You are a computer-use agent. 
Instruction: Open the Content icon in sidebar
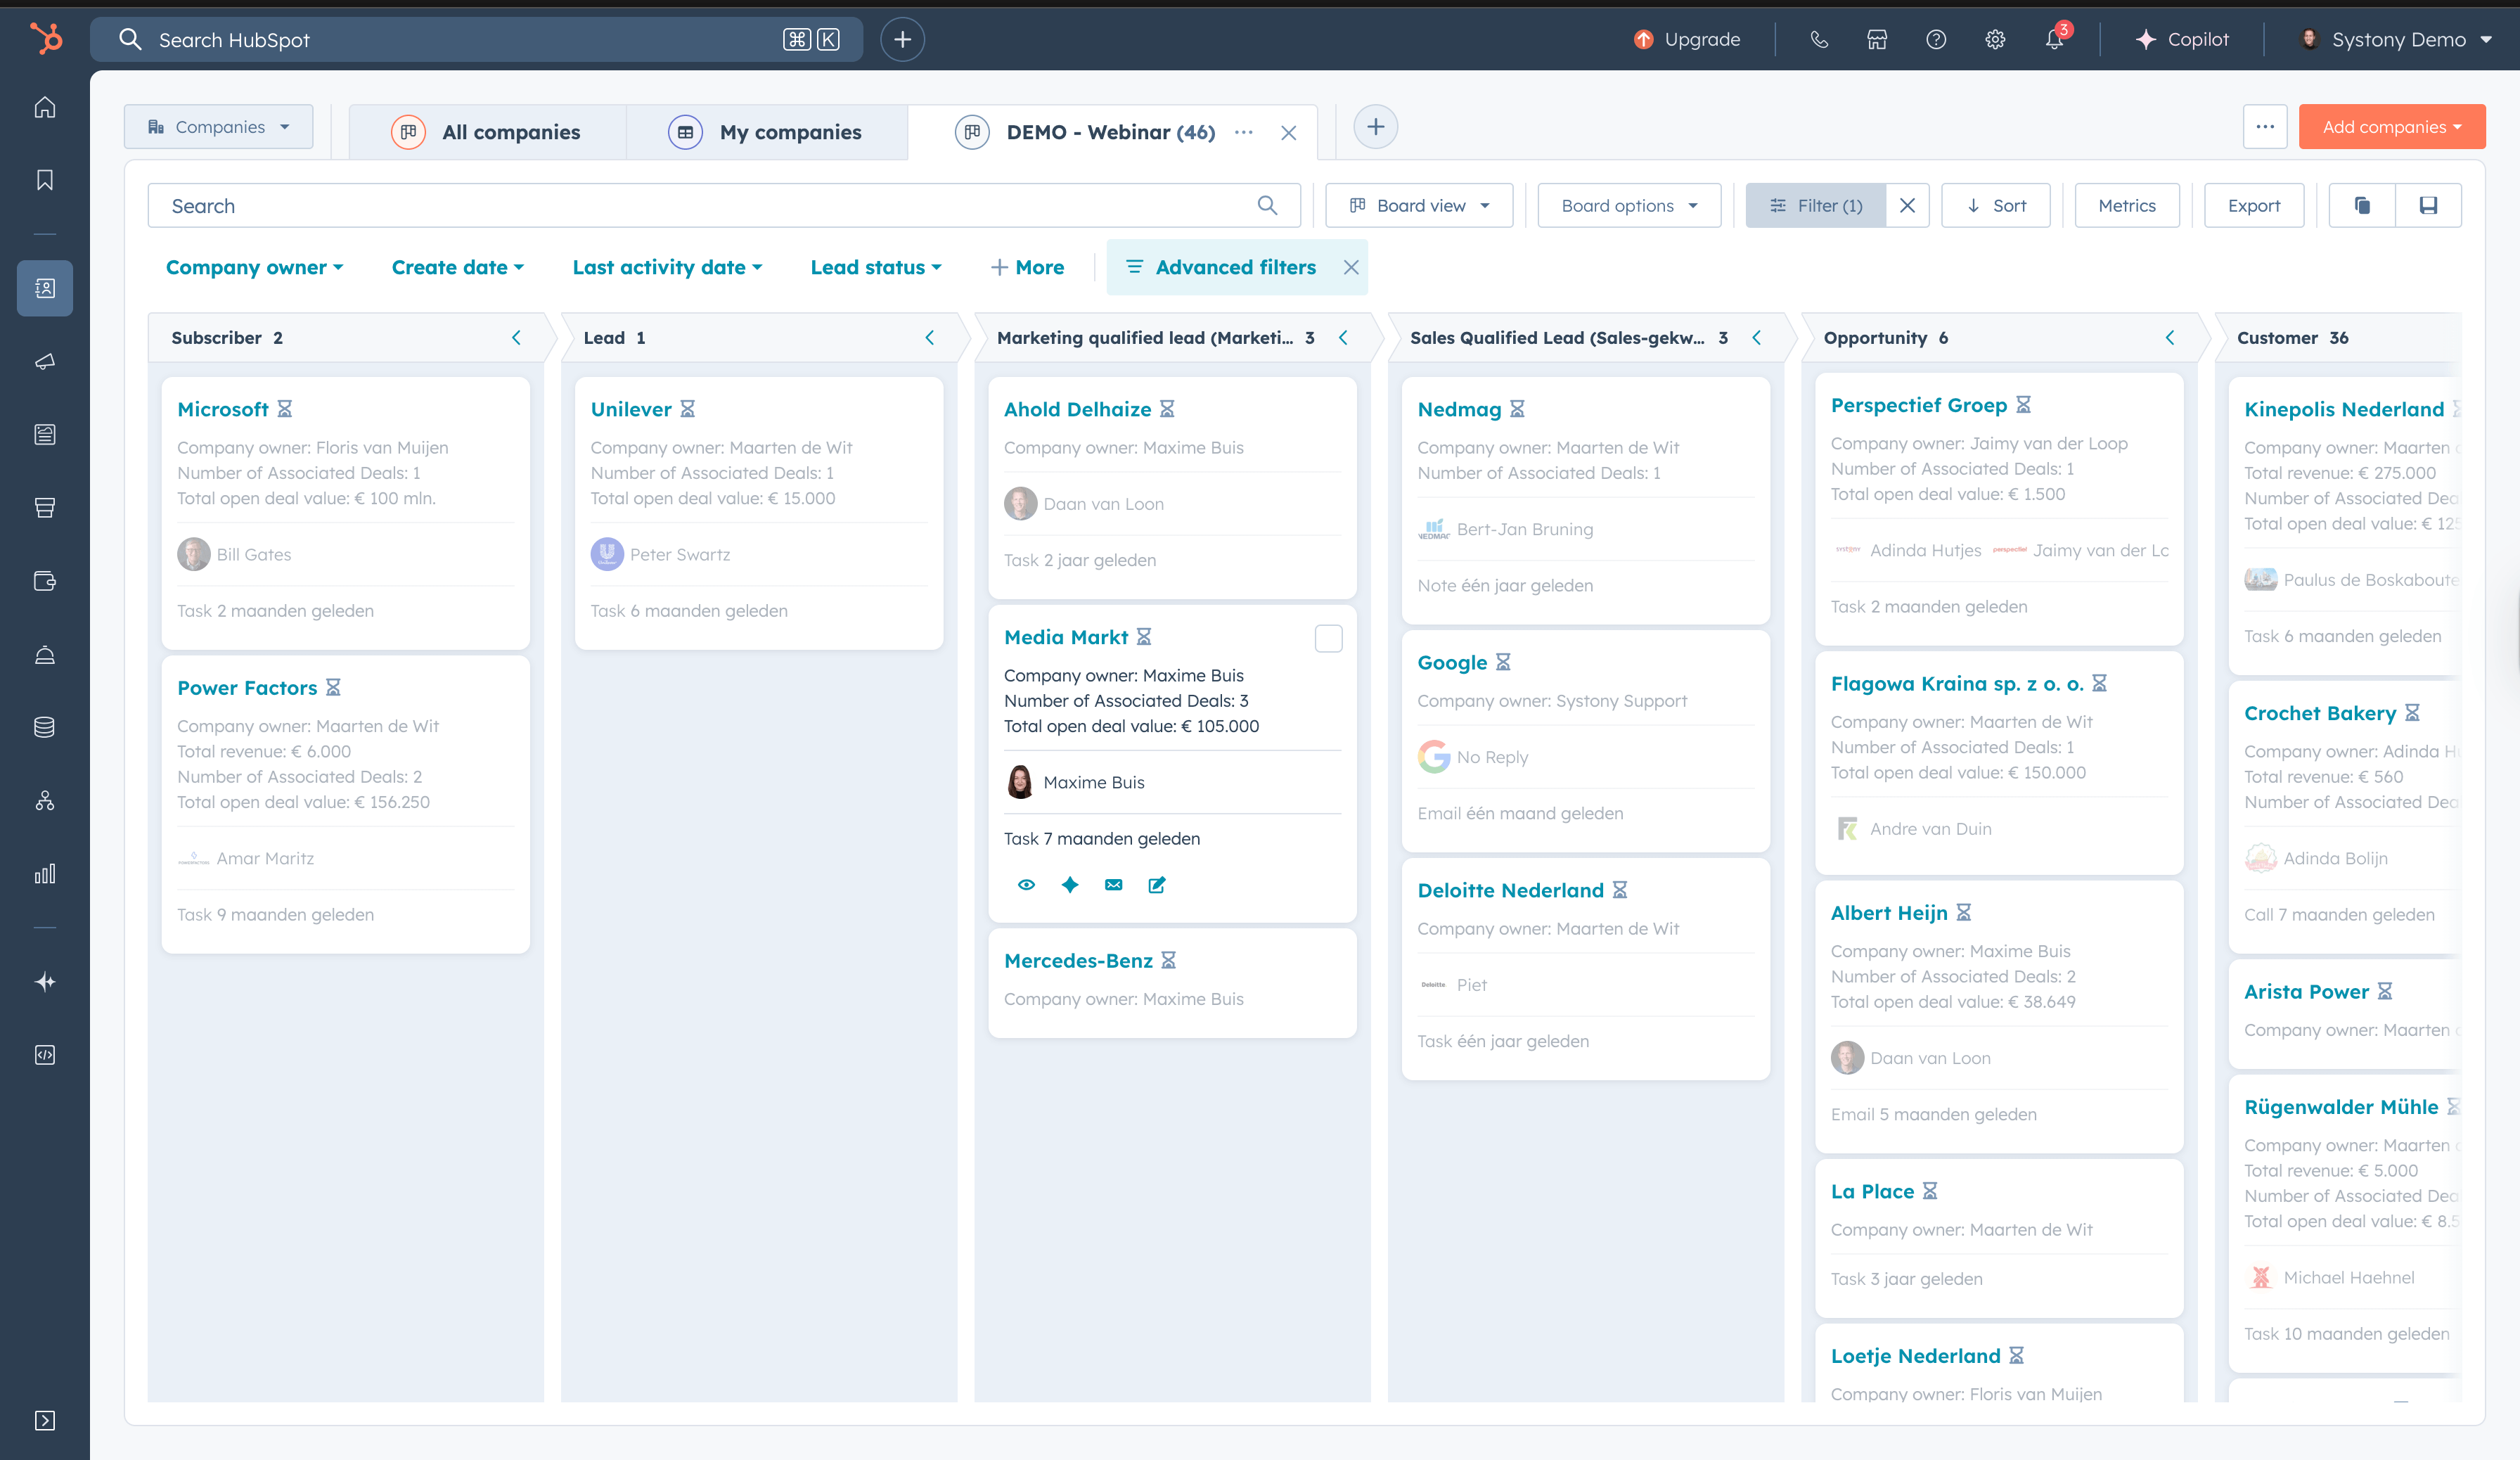pos(45,434)
